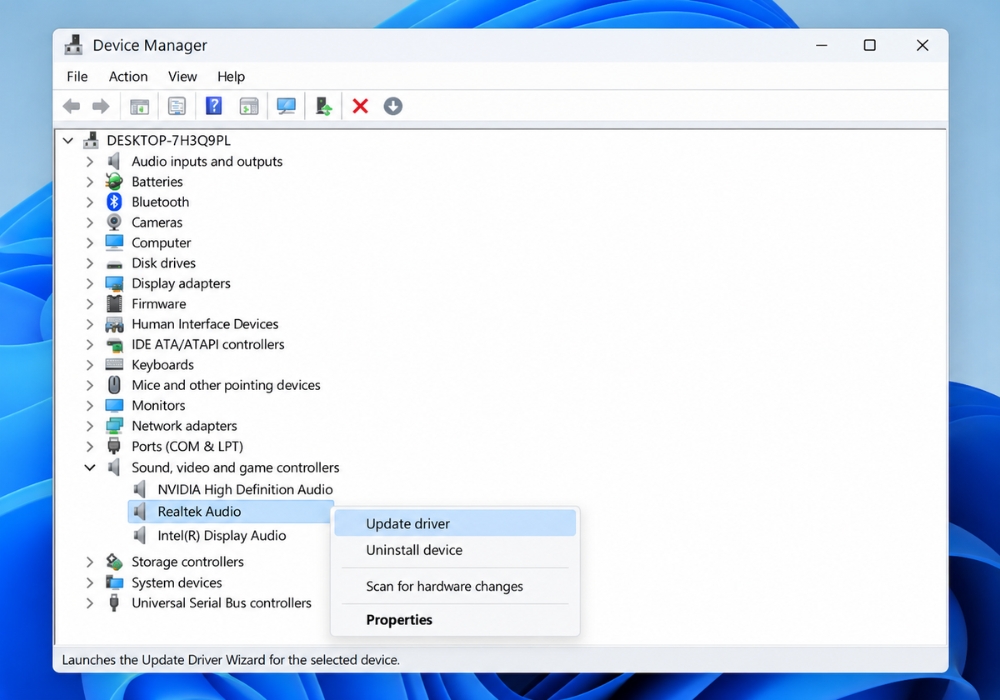
Task: Click the Storage controllers icon
Action: pos(114,562)
